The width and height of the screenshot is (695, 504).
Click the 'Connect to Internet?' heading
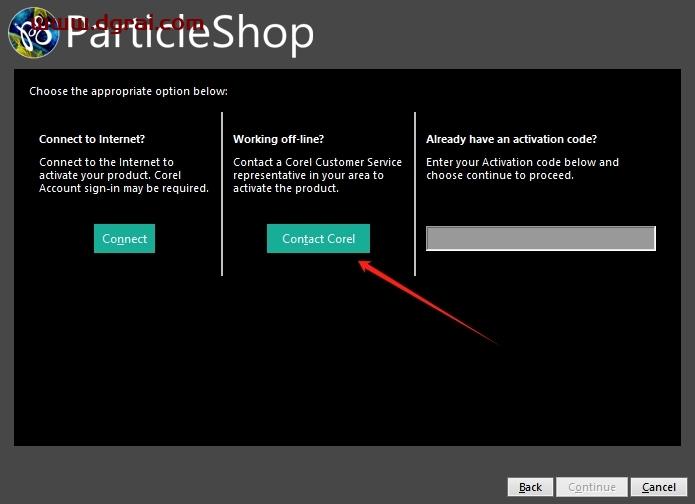click(92, 139)
